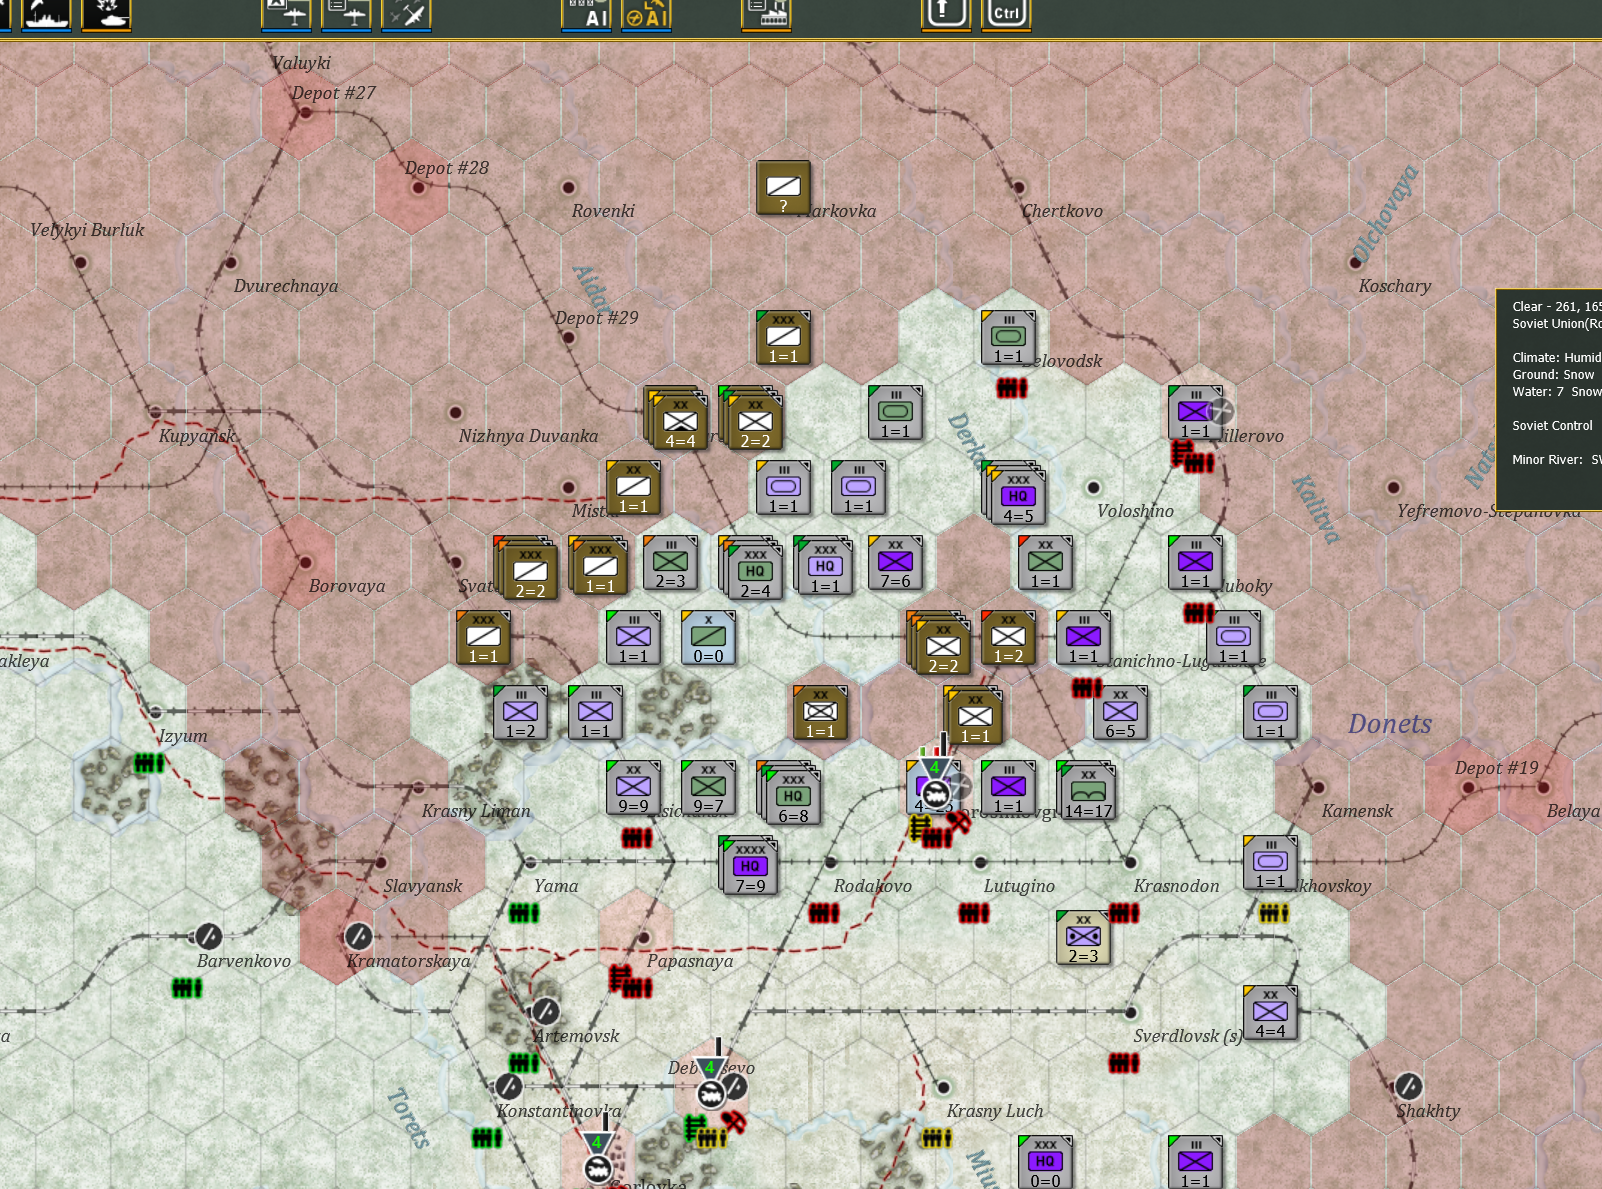The height and width of the screenshot is (1189, 1602).
Task: Select the unknown '?' unit near Markovka
Action: click(x=783, y=187)
